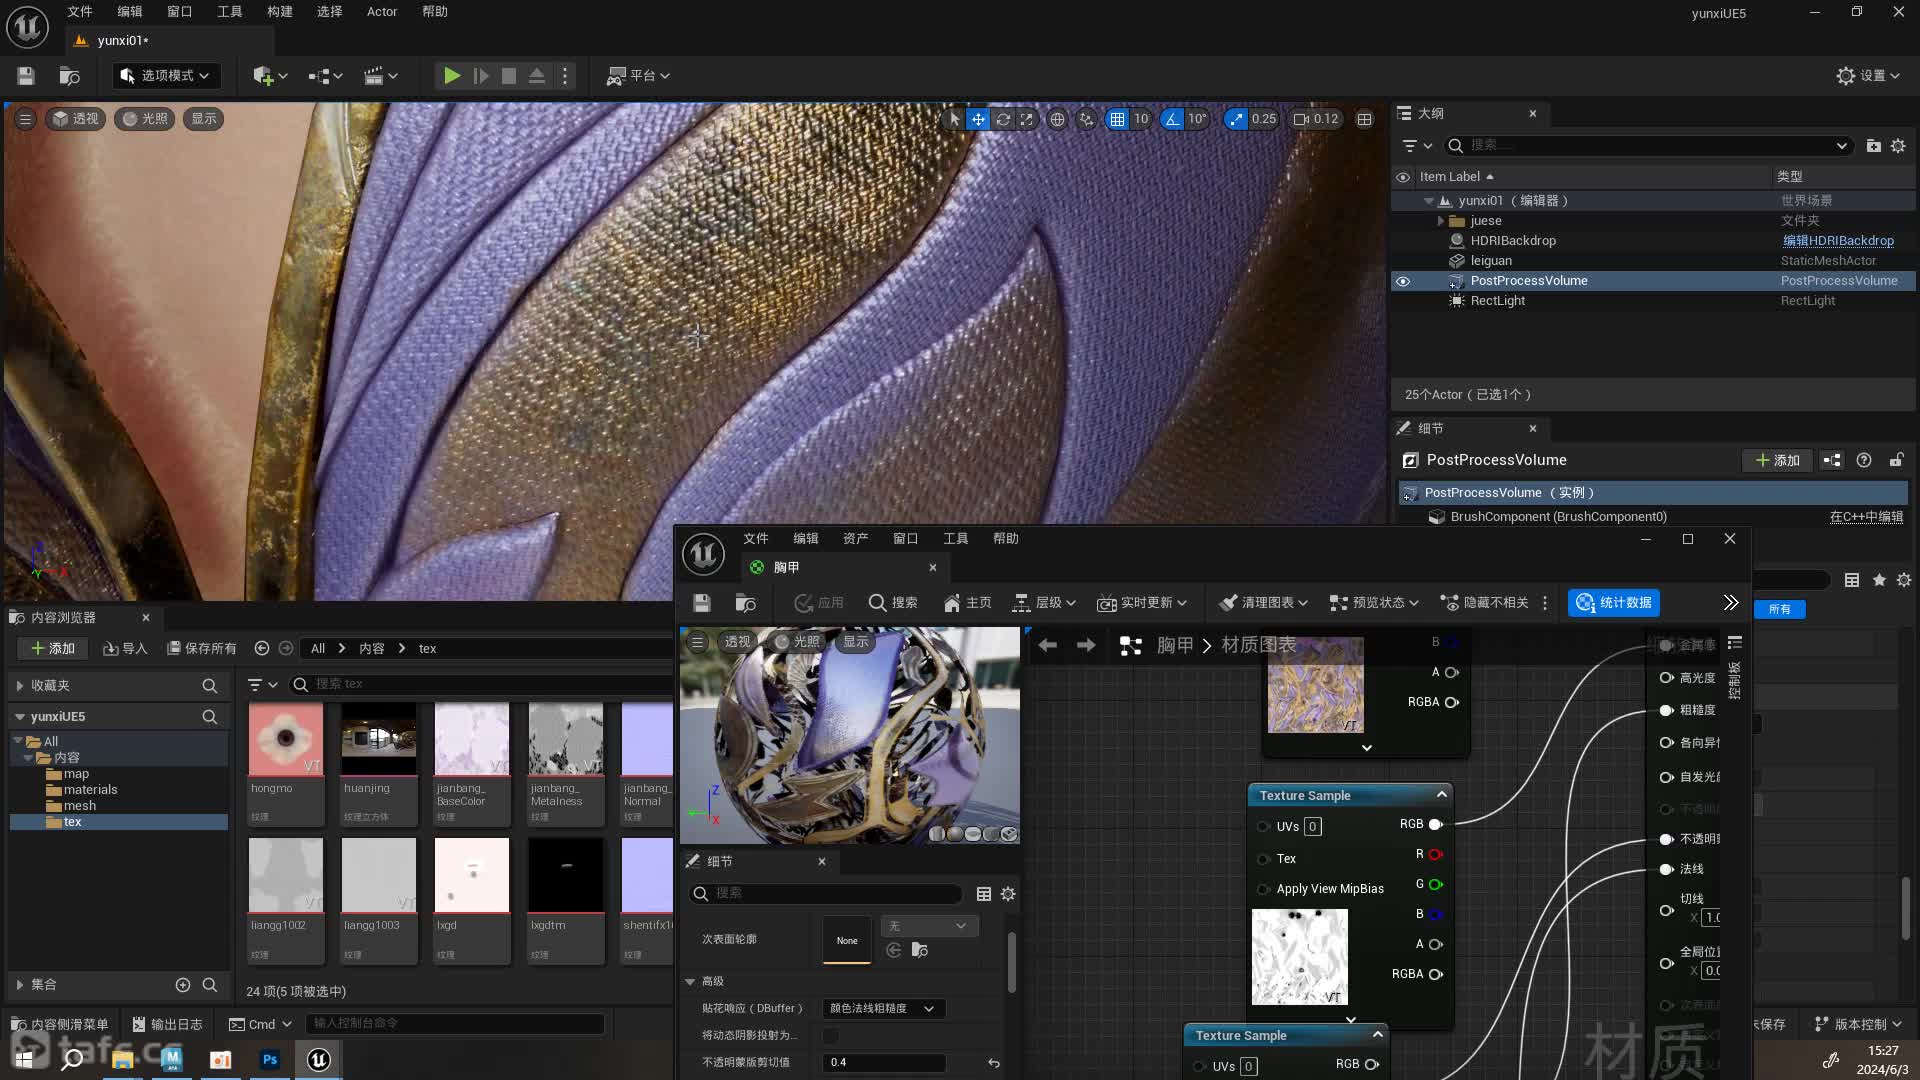Click the tex content search field
The image size is (1920, 1080).
482,684
